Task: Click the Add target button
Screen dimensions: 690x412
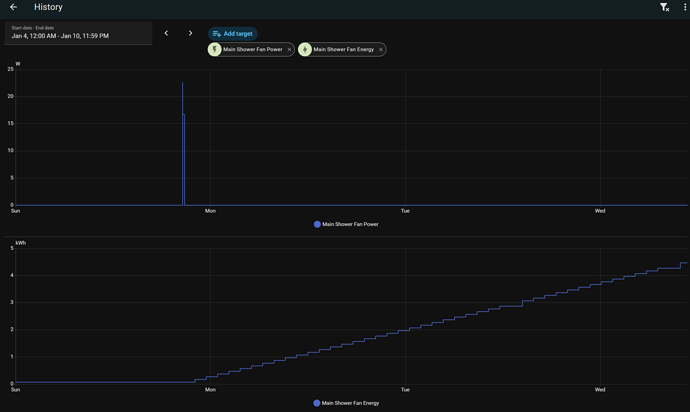Action: point(232,33)
